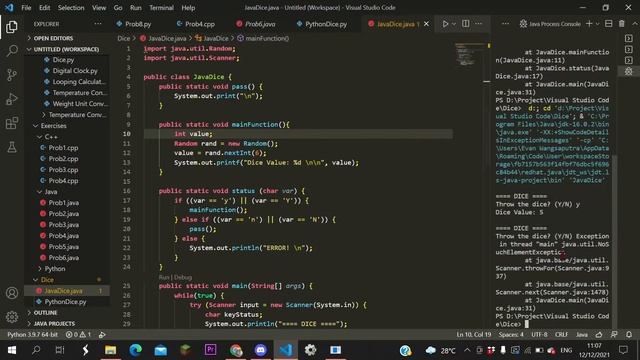Open the File menu
This screenshot has width=640, height=360.
(26, 7)
